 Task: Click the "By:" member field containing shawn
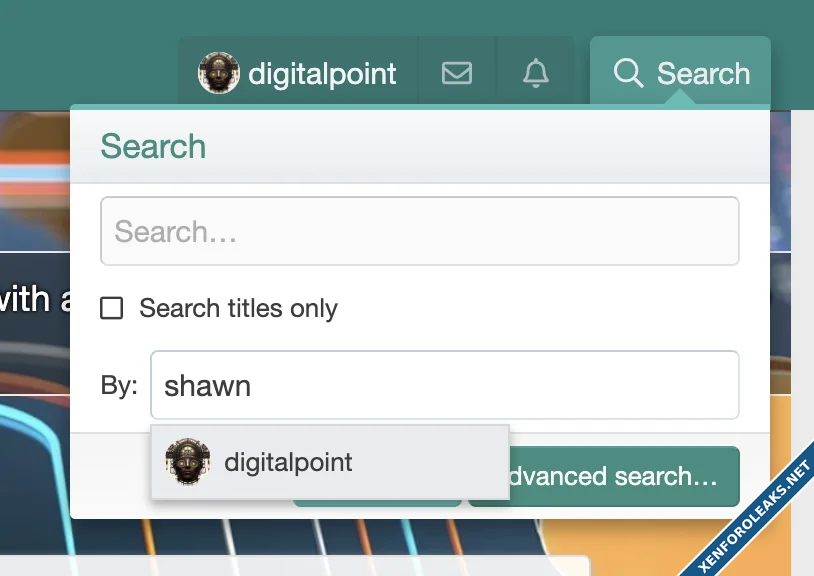(444, 385)
